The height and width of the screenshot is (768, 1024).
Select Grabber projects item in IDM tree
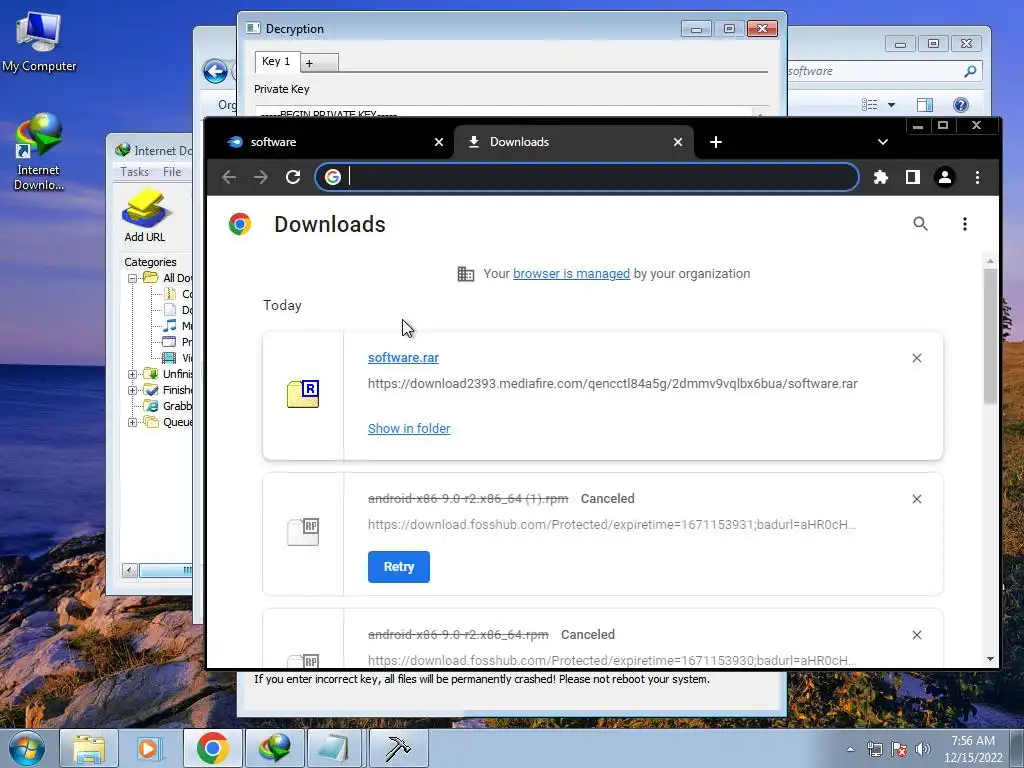point(168,406)
